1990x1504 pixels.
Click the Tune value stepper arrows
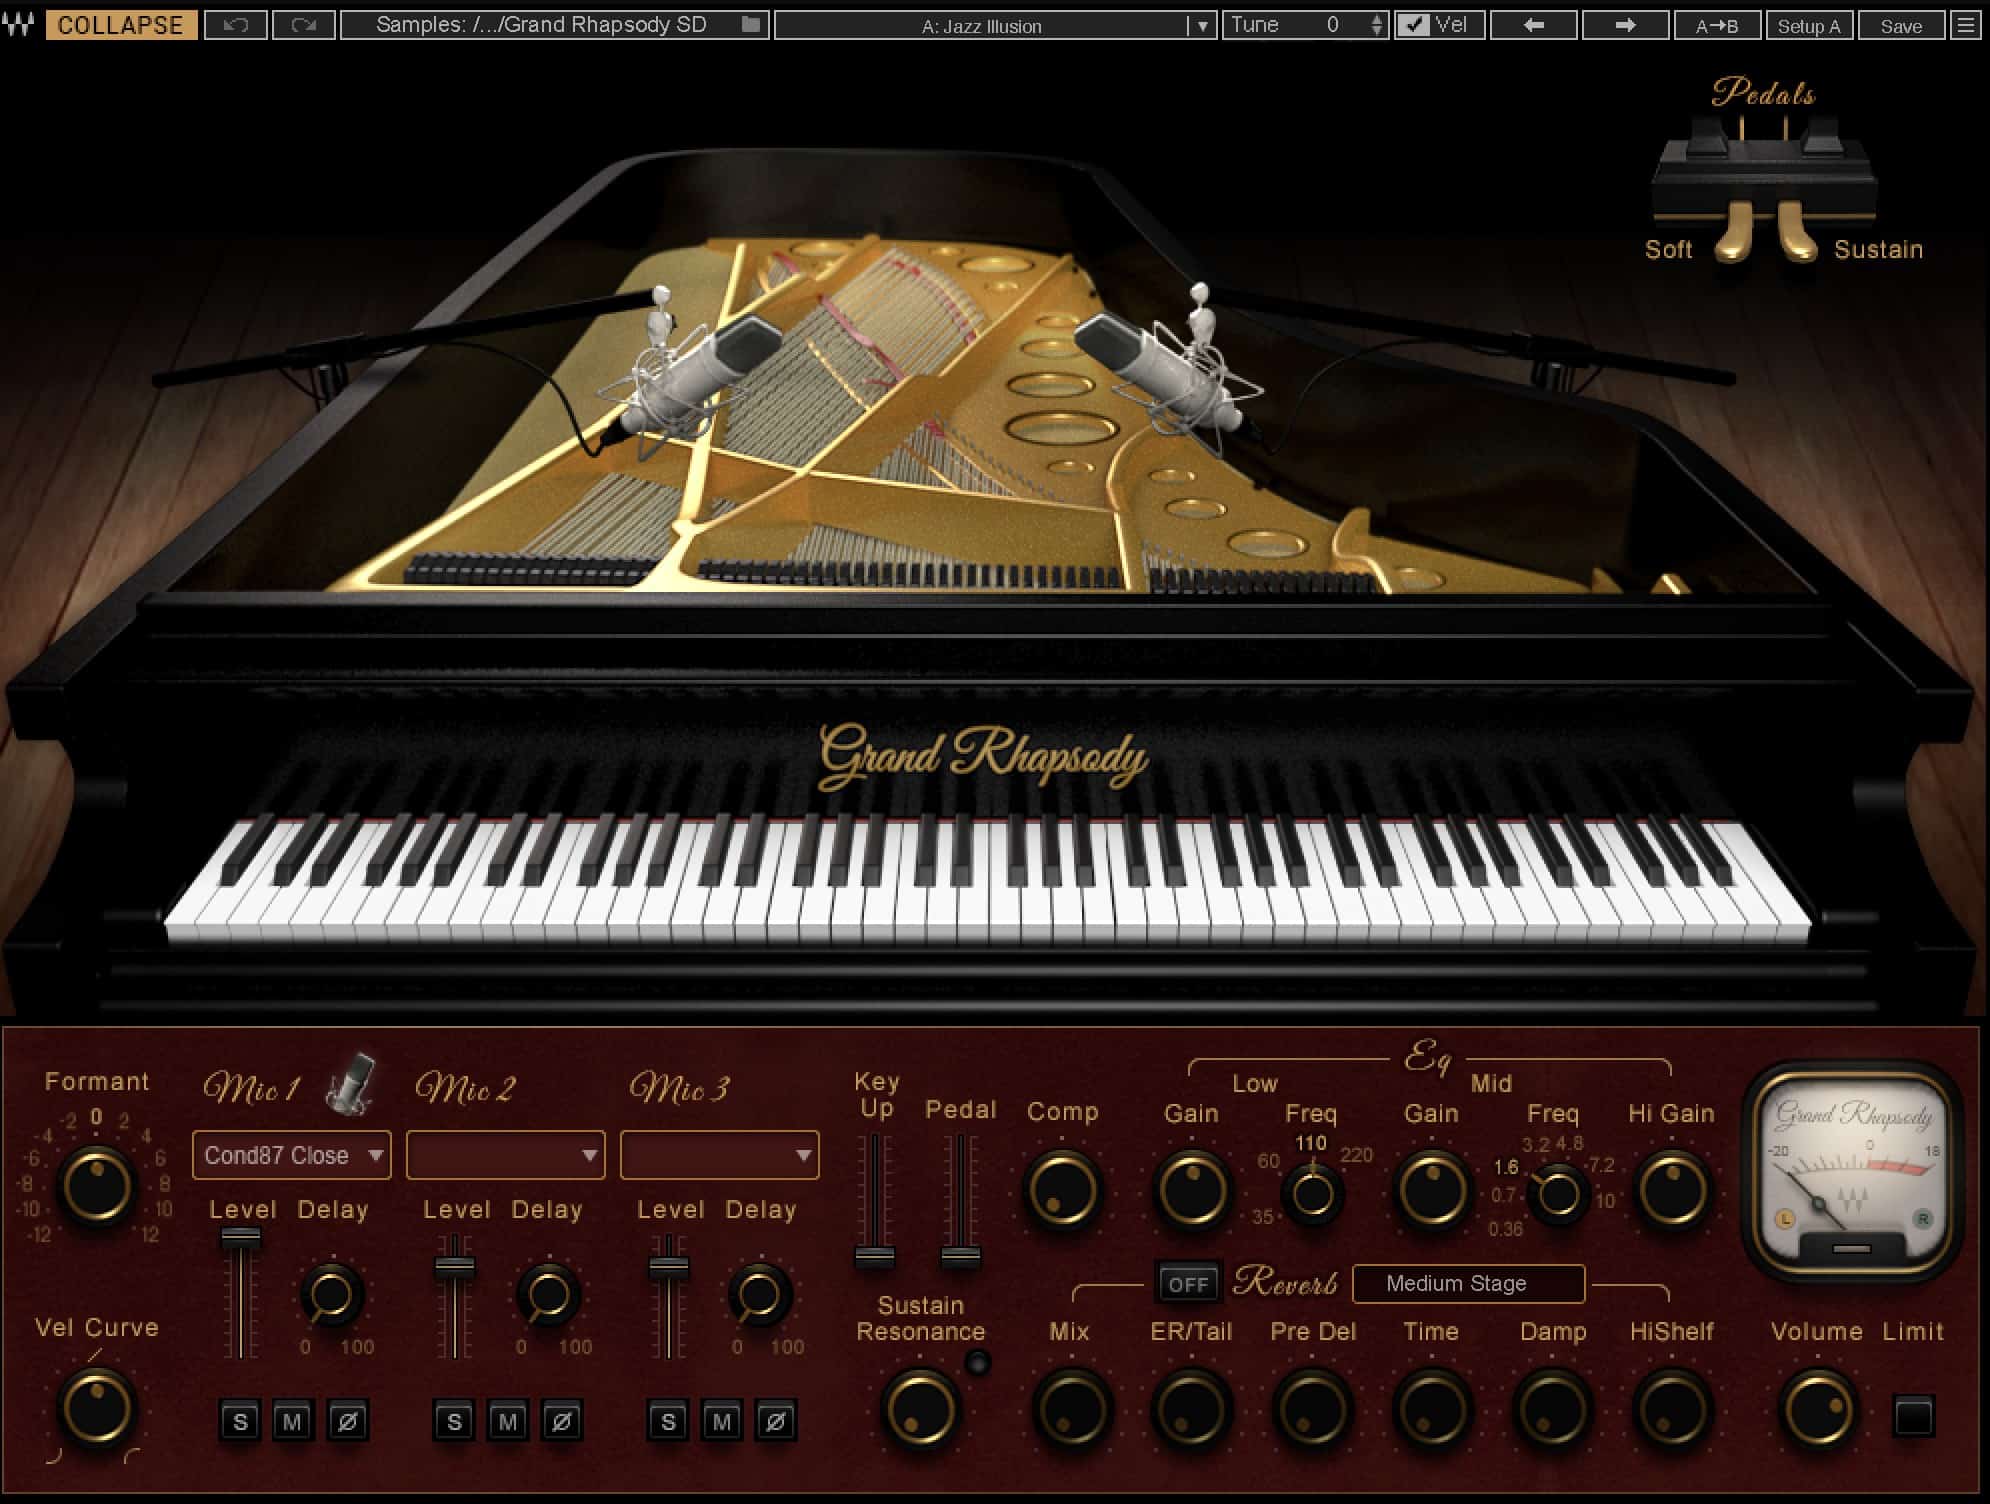click(1377, 25)
